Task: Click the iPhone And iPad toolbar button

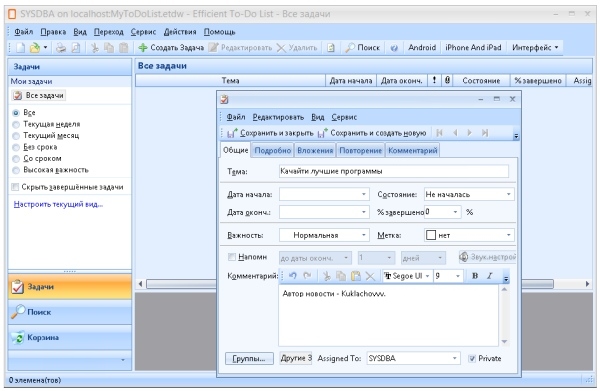Action: tap(473, 48)
